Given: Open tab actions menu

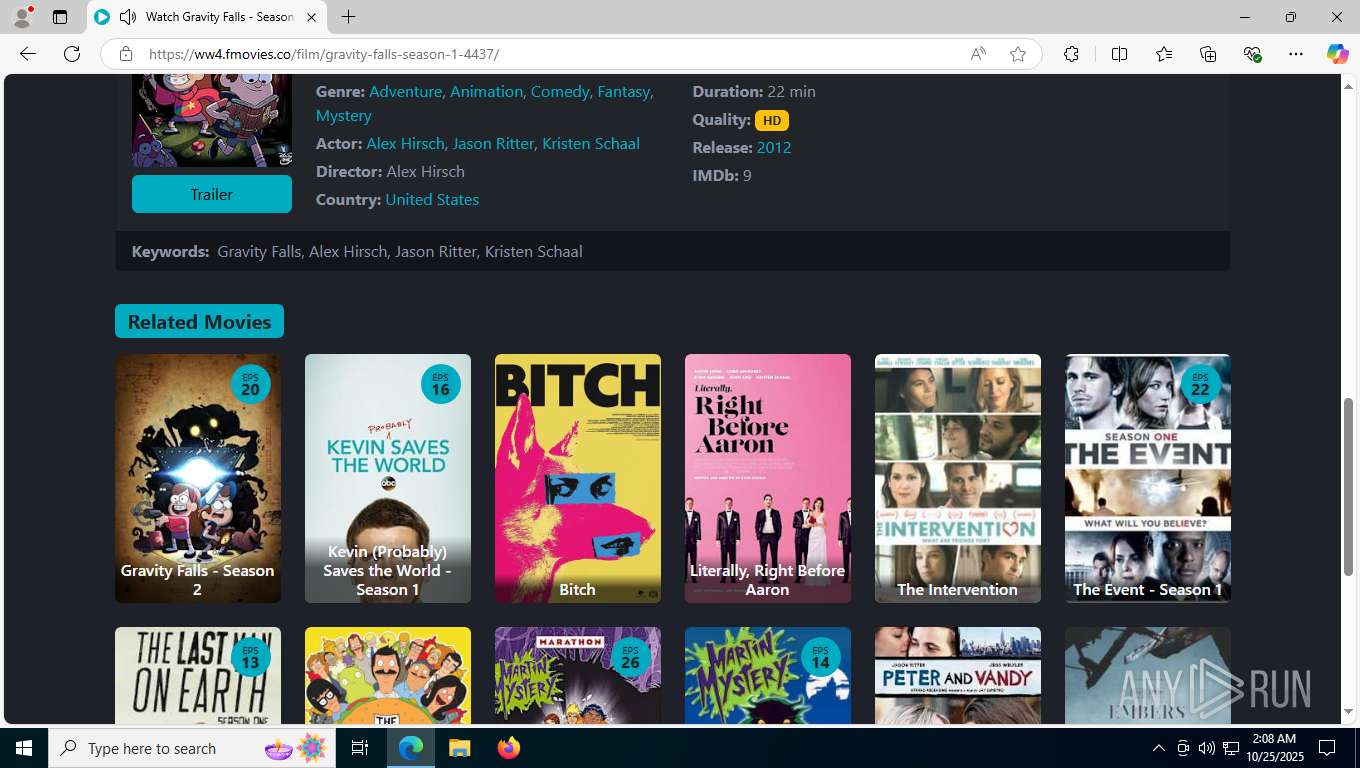Looking at the screenshot, I should [x=60, y=17].
